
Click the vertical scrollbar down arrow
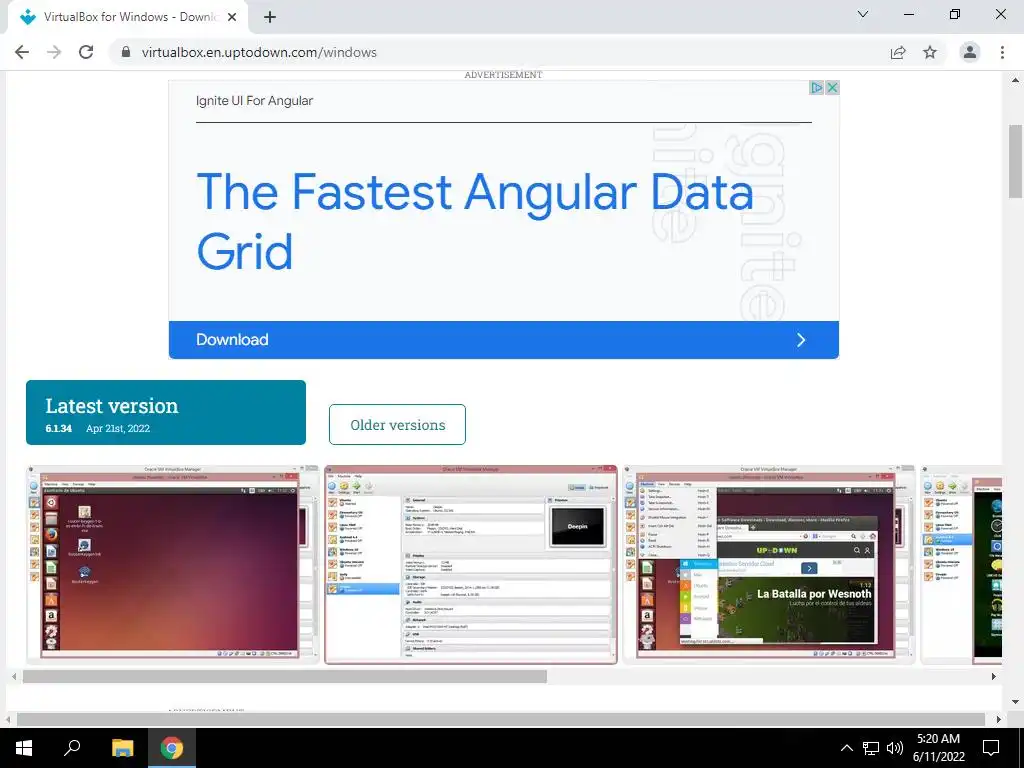pos(1015,703)
